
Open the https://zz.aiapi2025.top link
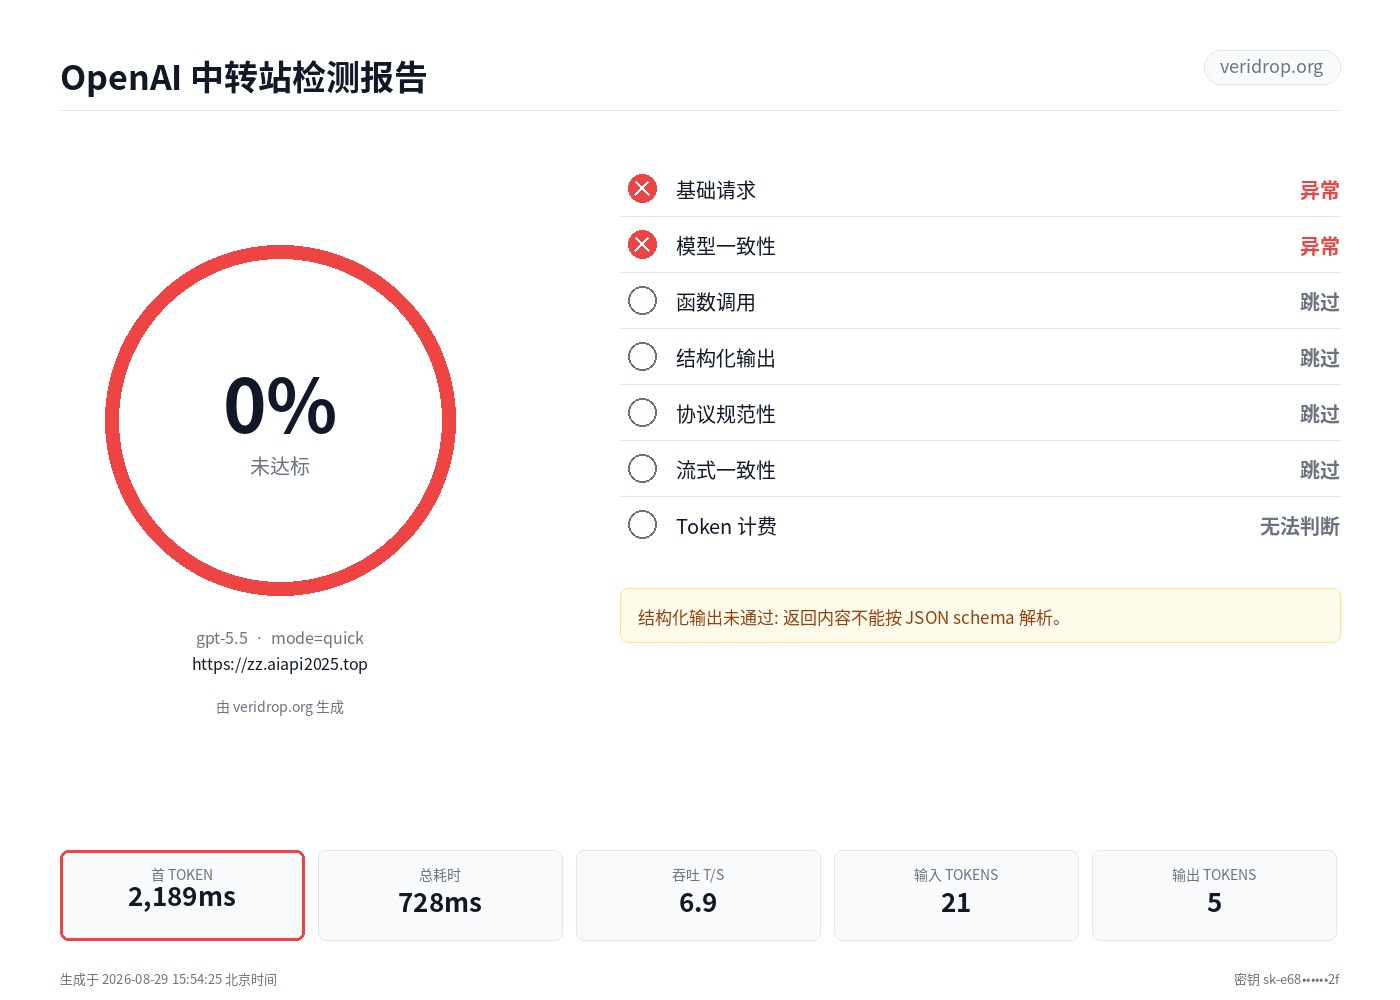tap(280, 664)
